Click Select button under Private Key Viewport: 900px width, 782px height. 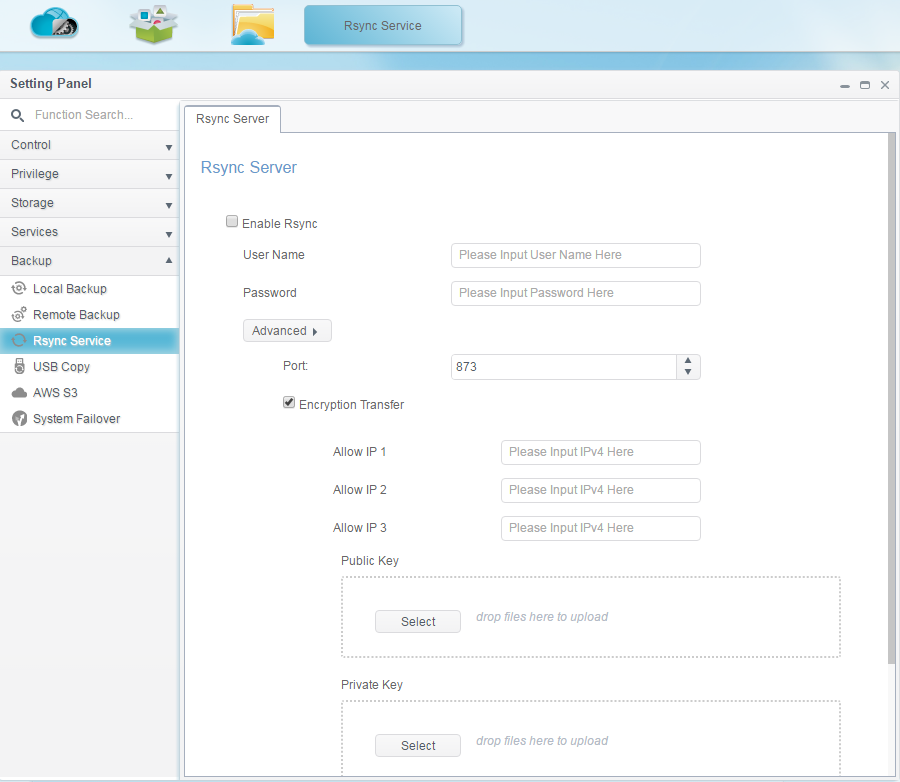point(417,746)
